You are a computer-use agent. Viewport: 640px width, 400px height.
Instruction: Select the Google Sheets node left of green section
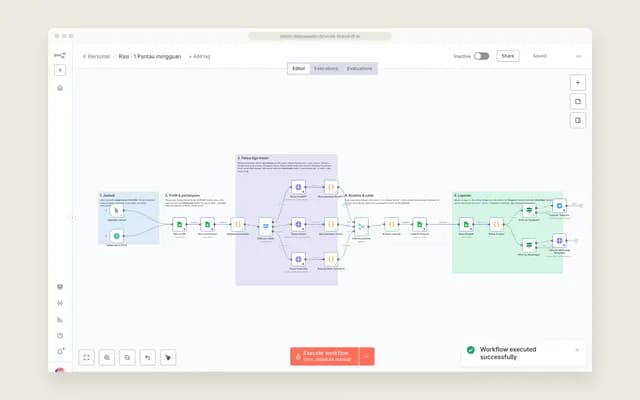pyautogui.click(x=420, y=224)
